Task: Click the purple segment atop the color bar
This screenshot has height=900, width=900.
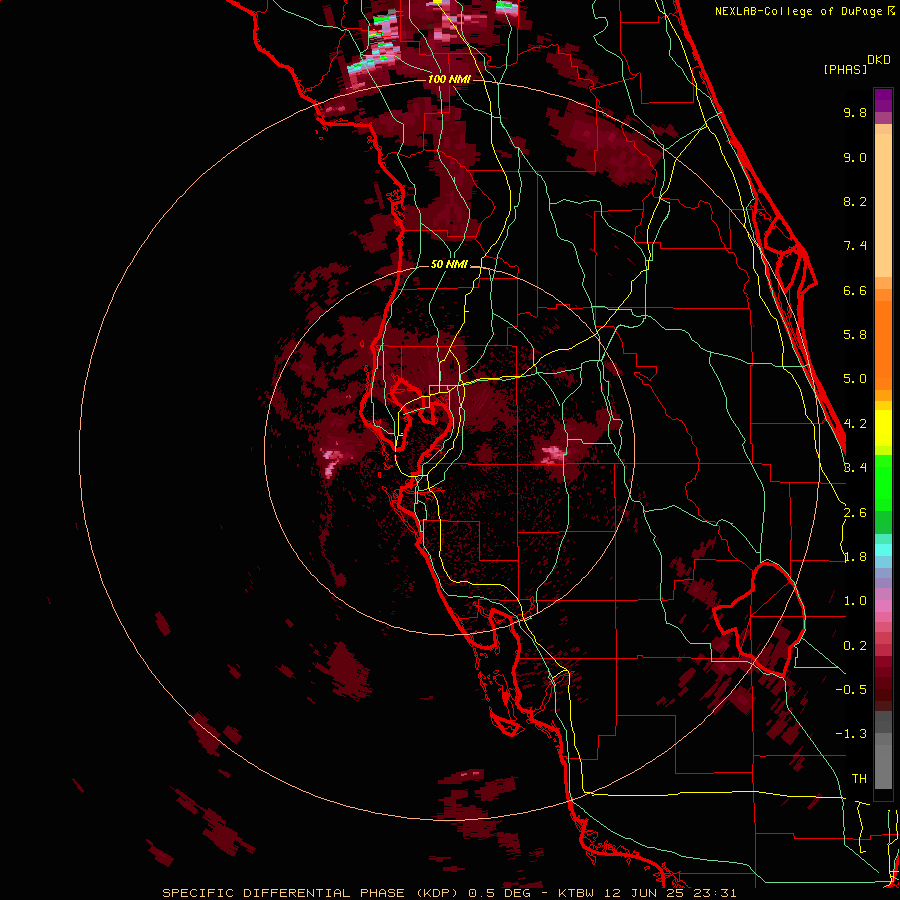Action: 883,100
